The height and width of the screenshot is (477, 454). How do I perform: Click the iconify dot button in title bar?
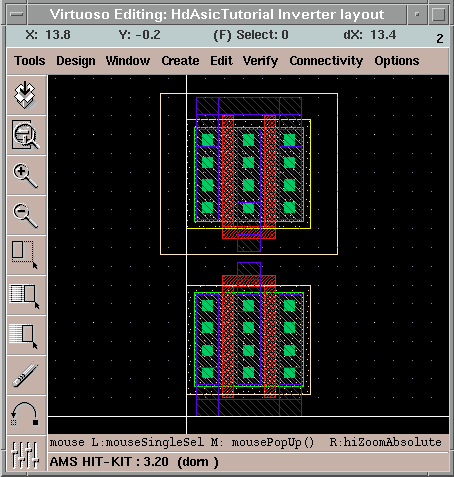(417, 14)
